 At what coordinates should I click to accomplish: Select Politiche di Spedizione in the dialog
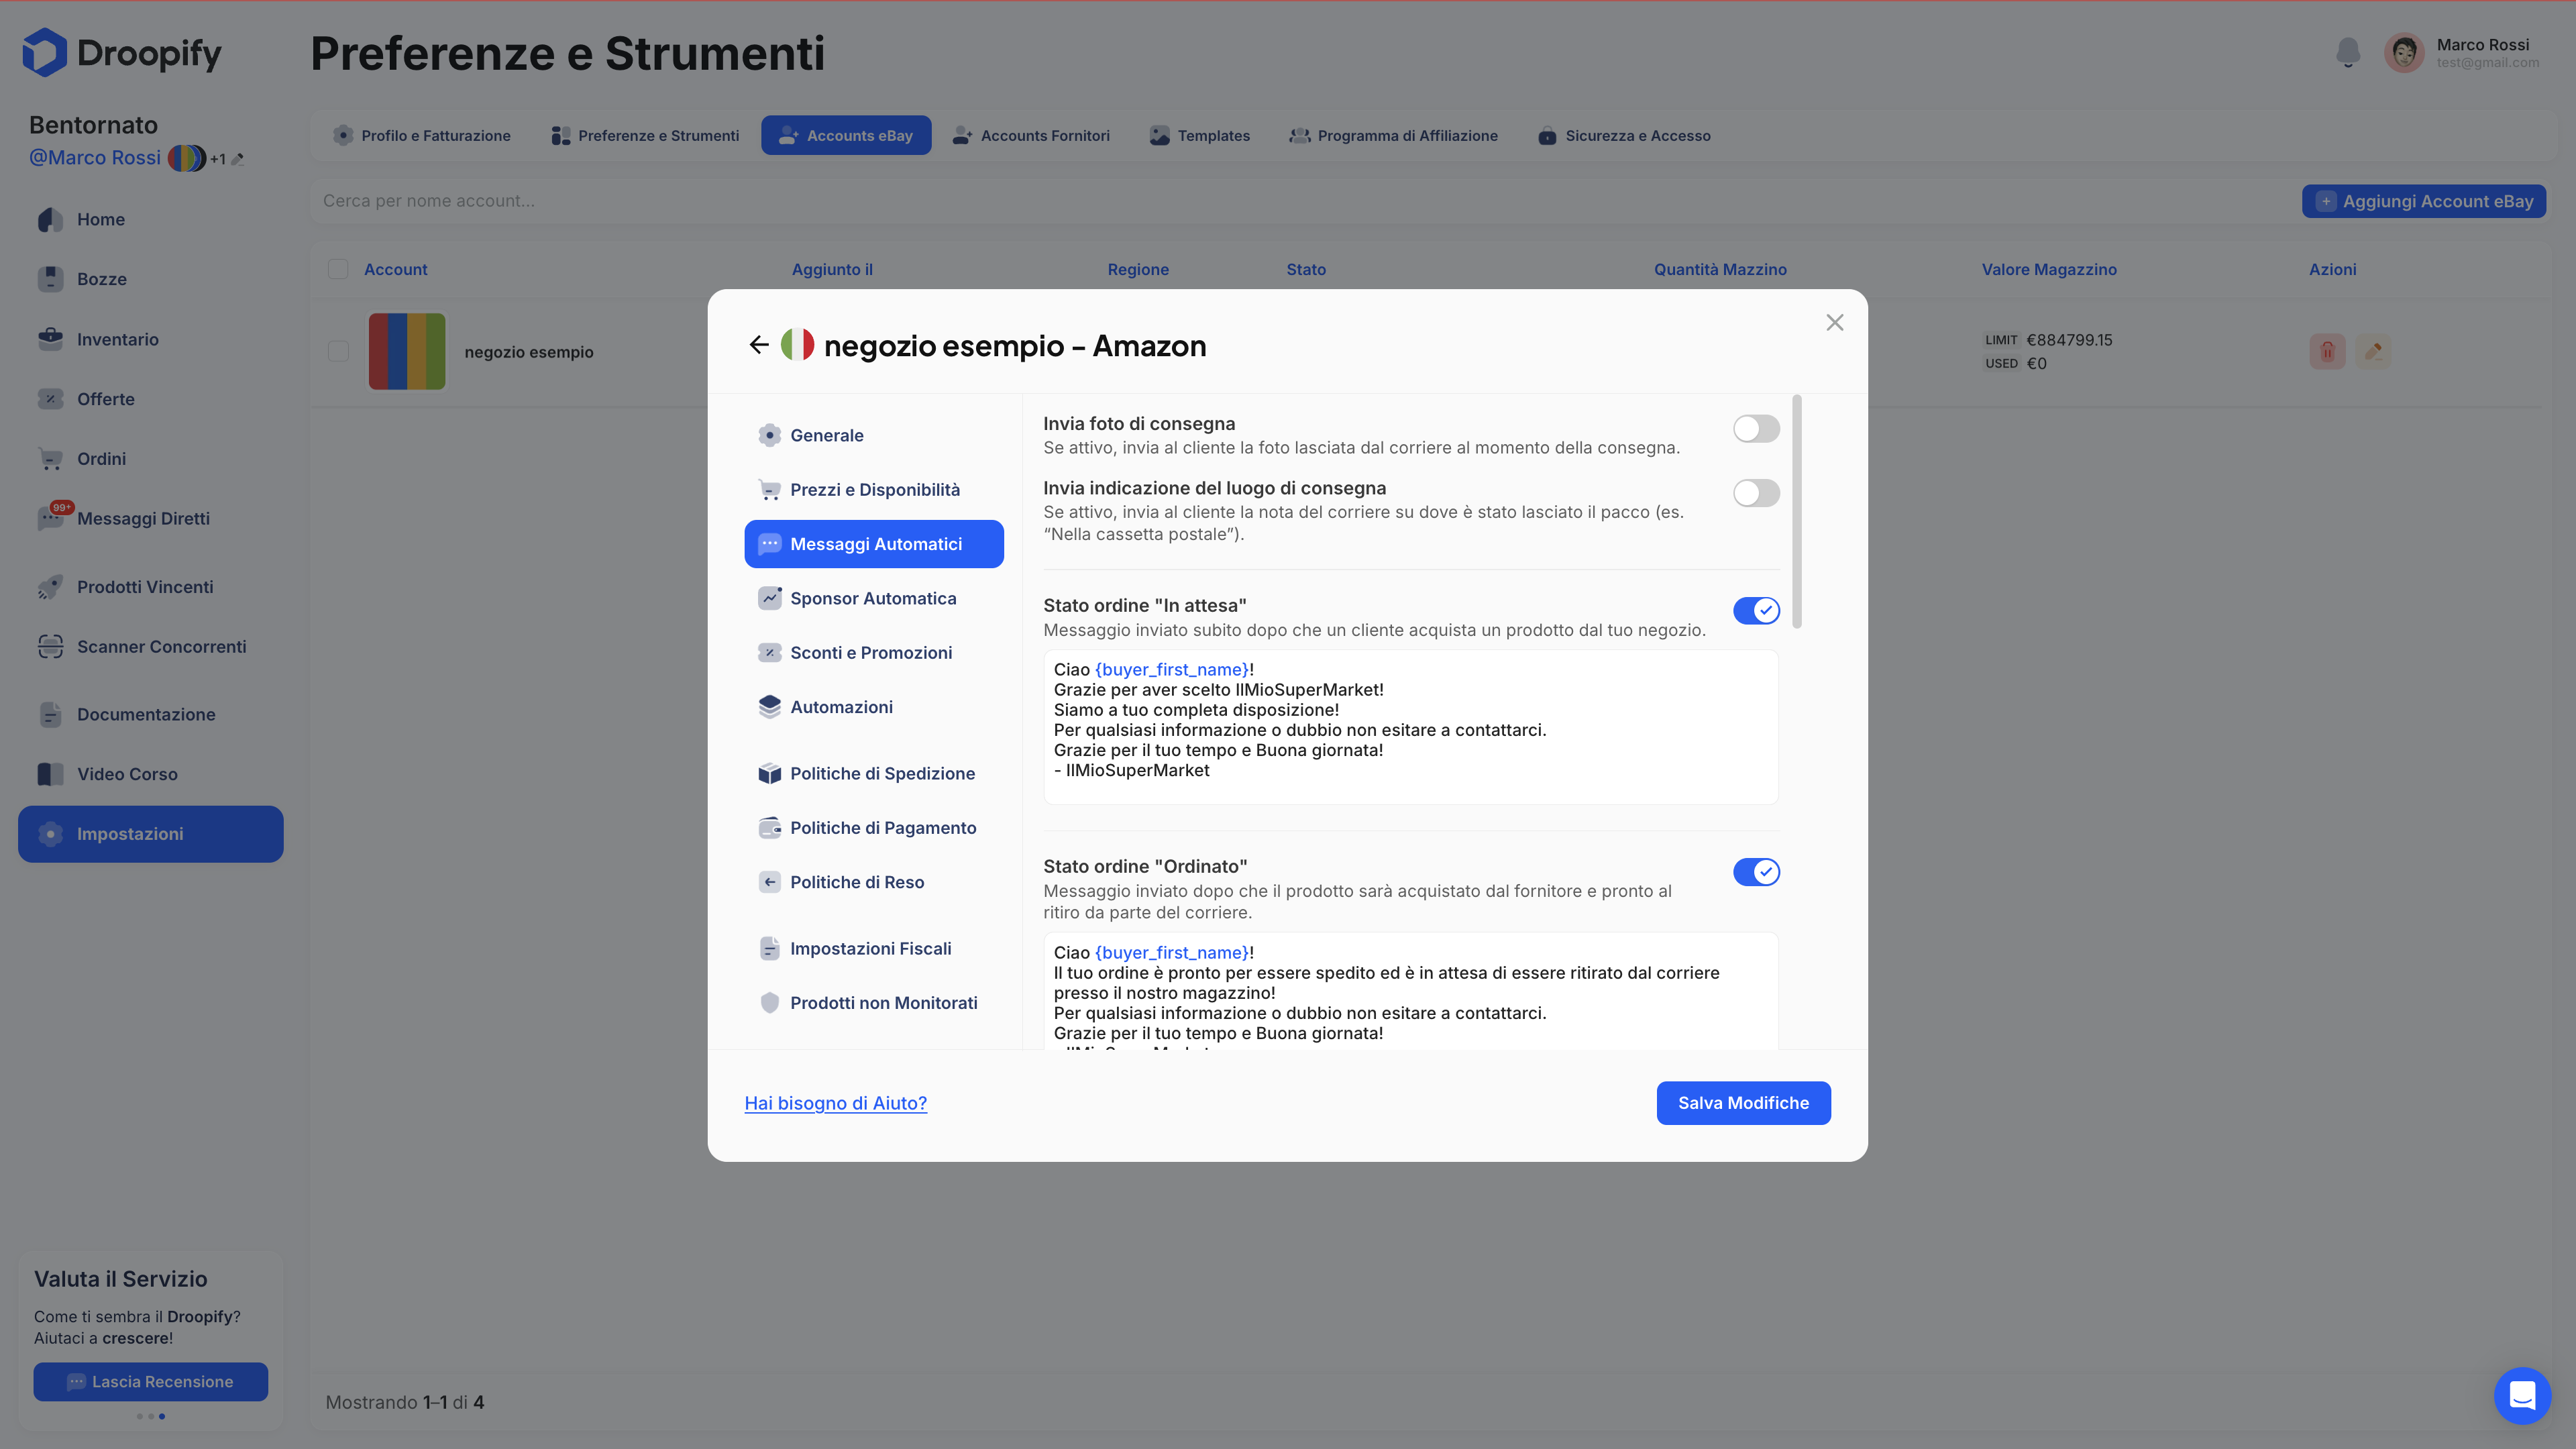click(x=881, y=773)
